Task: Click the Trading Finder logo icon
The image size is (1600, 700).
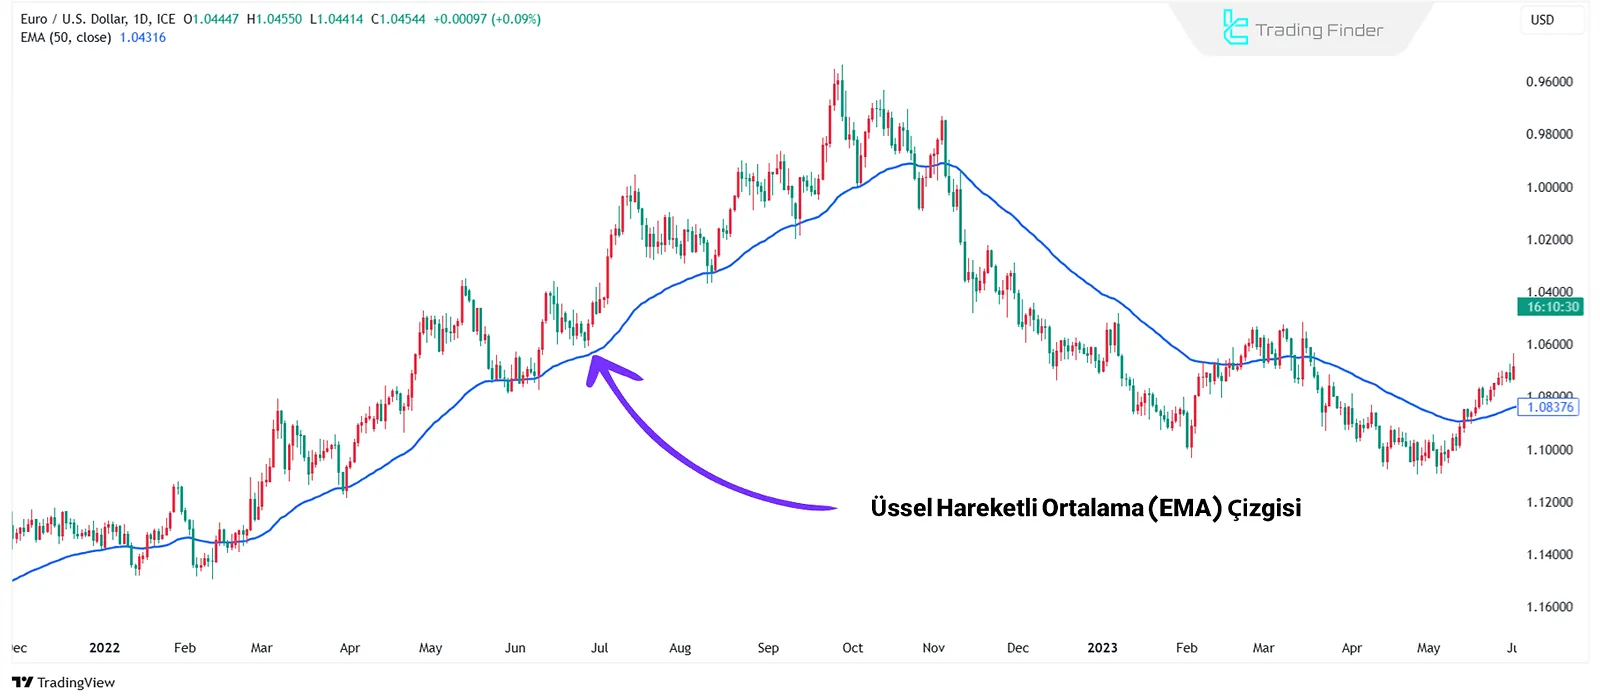Action: (x=1235, y=28)
